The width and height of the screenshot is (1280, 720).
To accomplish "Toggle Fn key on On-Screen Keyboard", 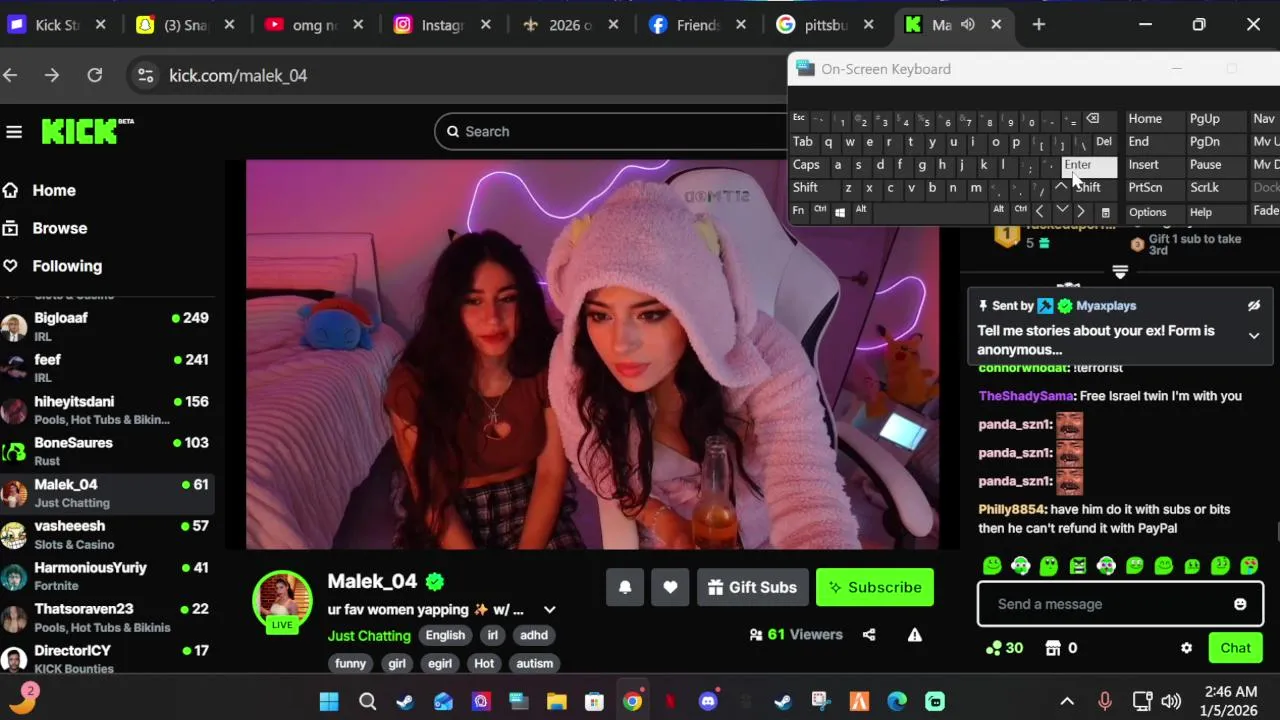I will pos(798,211).
